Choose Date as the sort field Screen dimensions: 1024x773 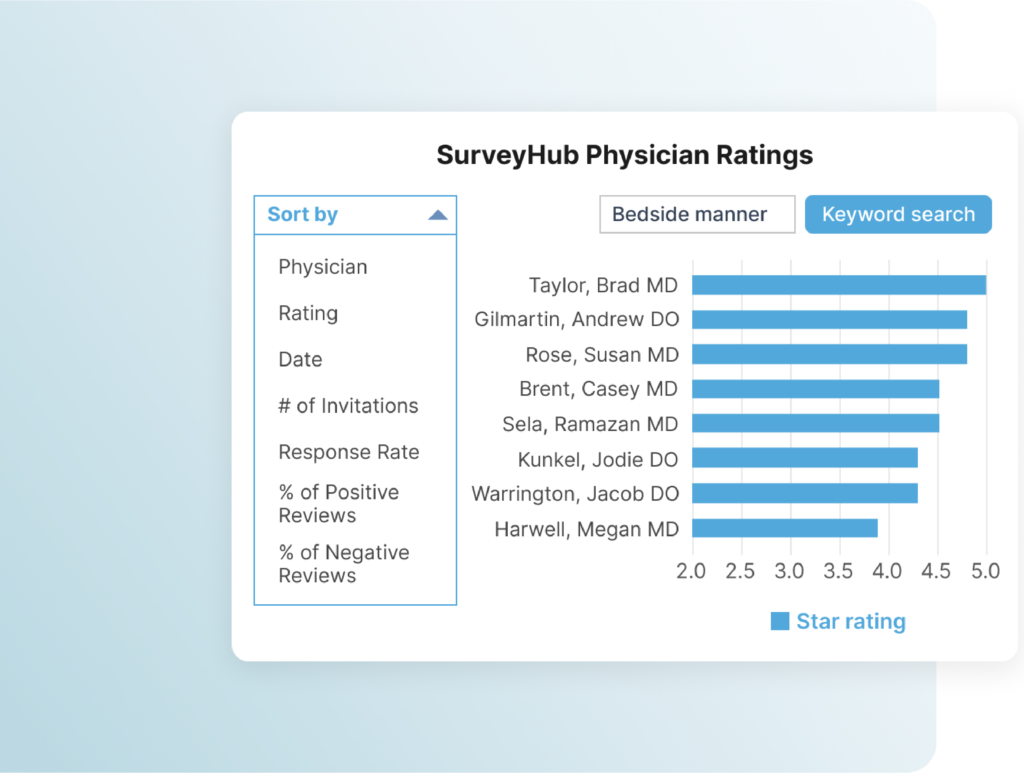pos(299,359)
